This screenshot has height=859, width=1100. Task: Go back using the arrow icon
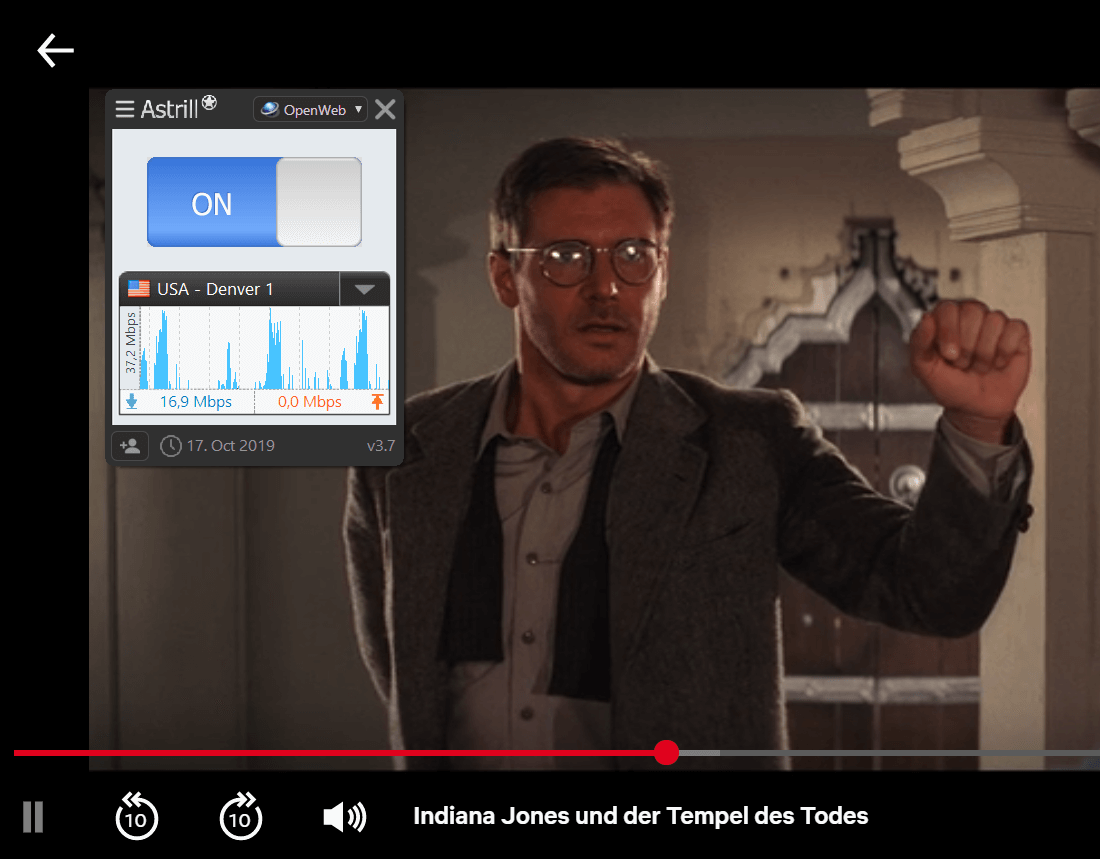point(55,51)
